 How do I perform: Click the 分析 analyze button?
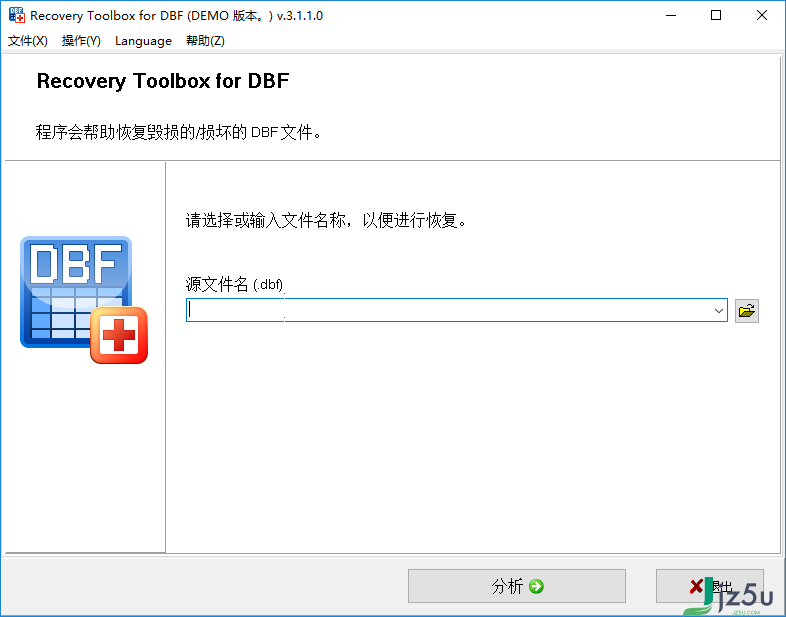click(x=517, y=586)
